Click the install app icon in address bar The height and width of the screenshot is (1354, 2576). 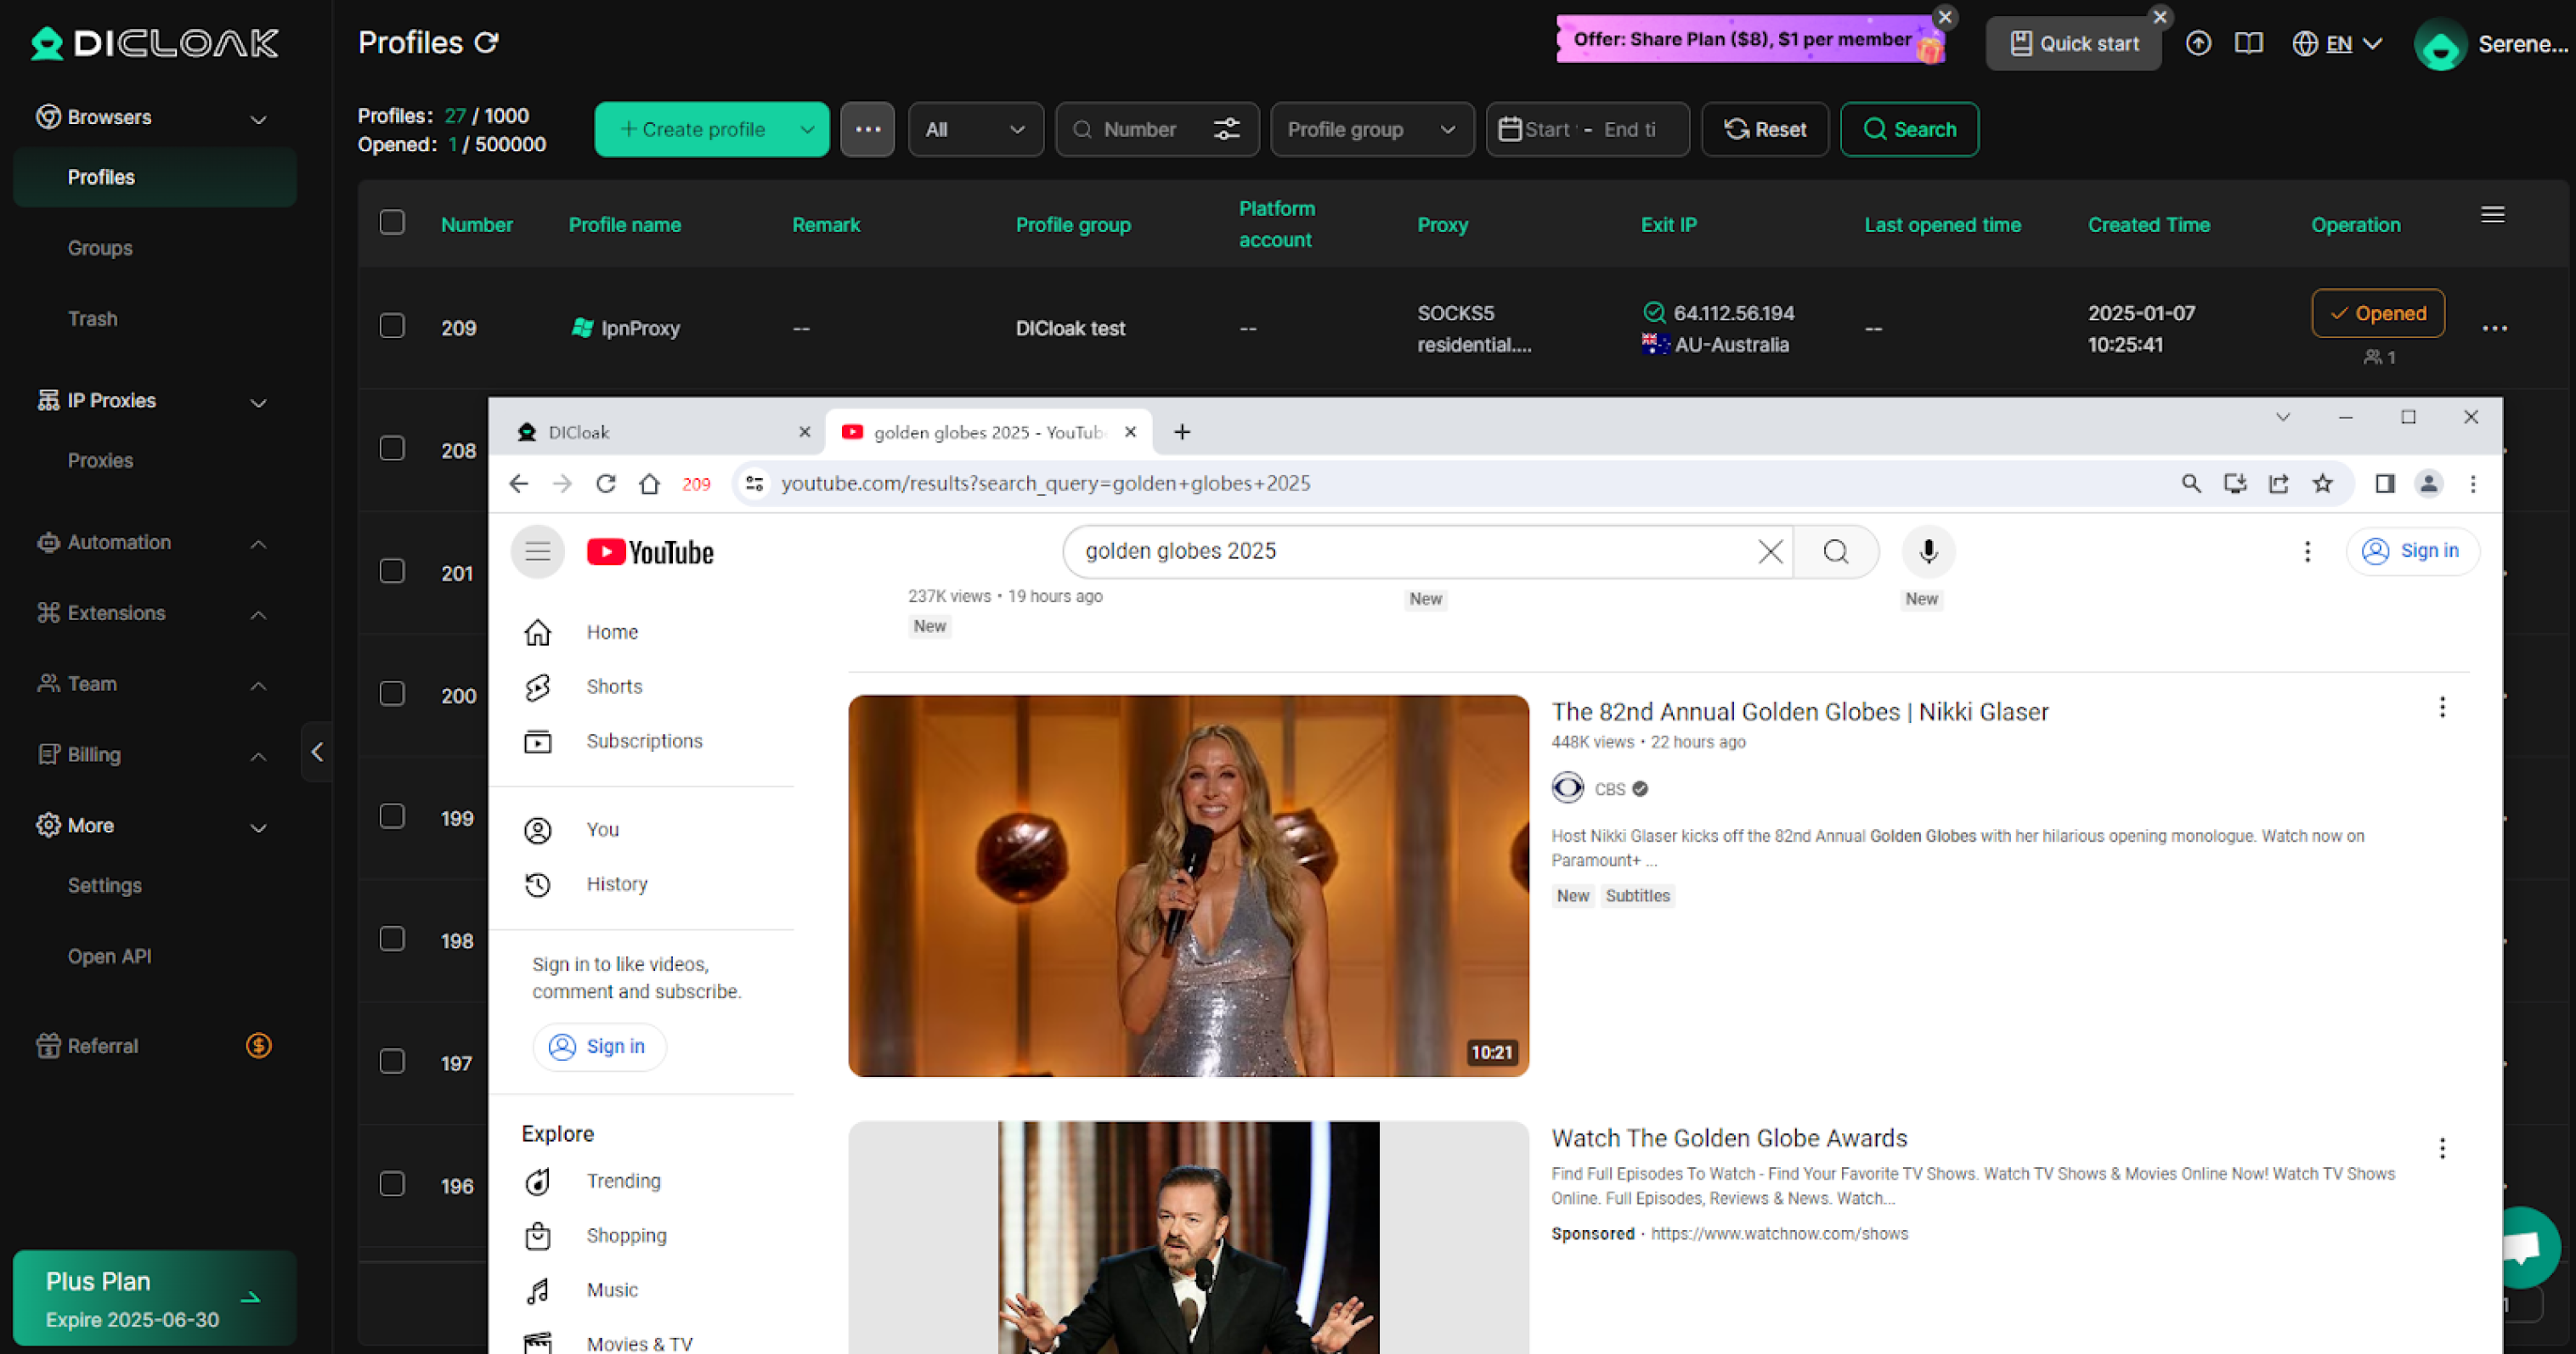click(2235, 484)
